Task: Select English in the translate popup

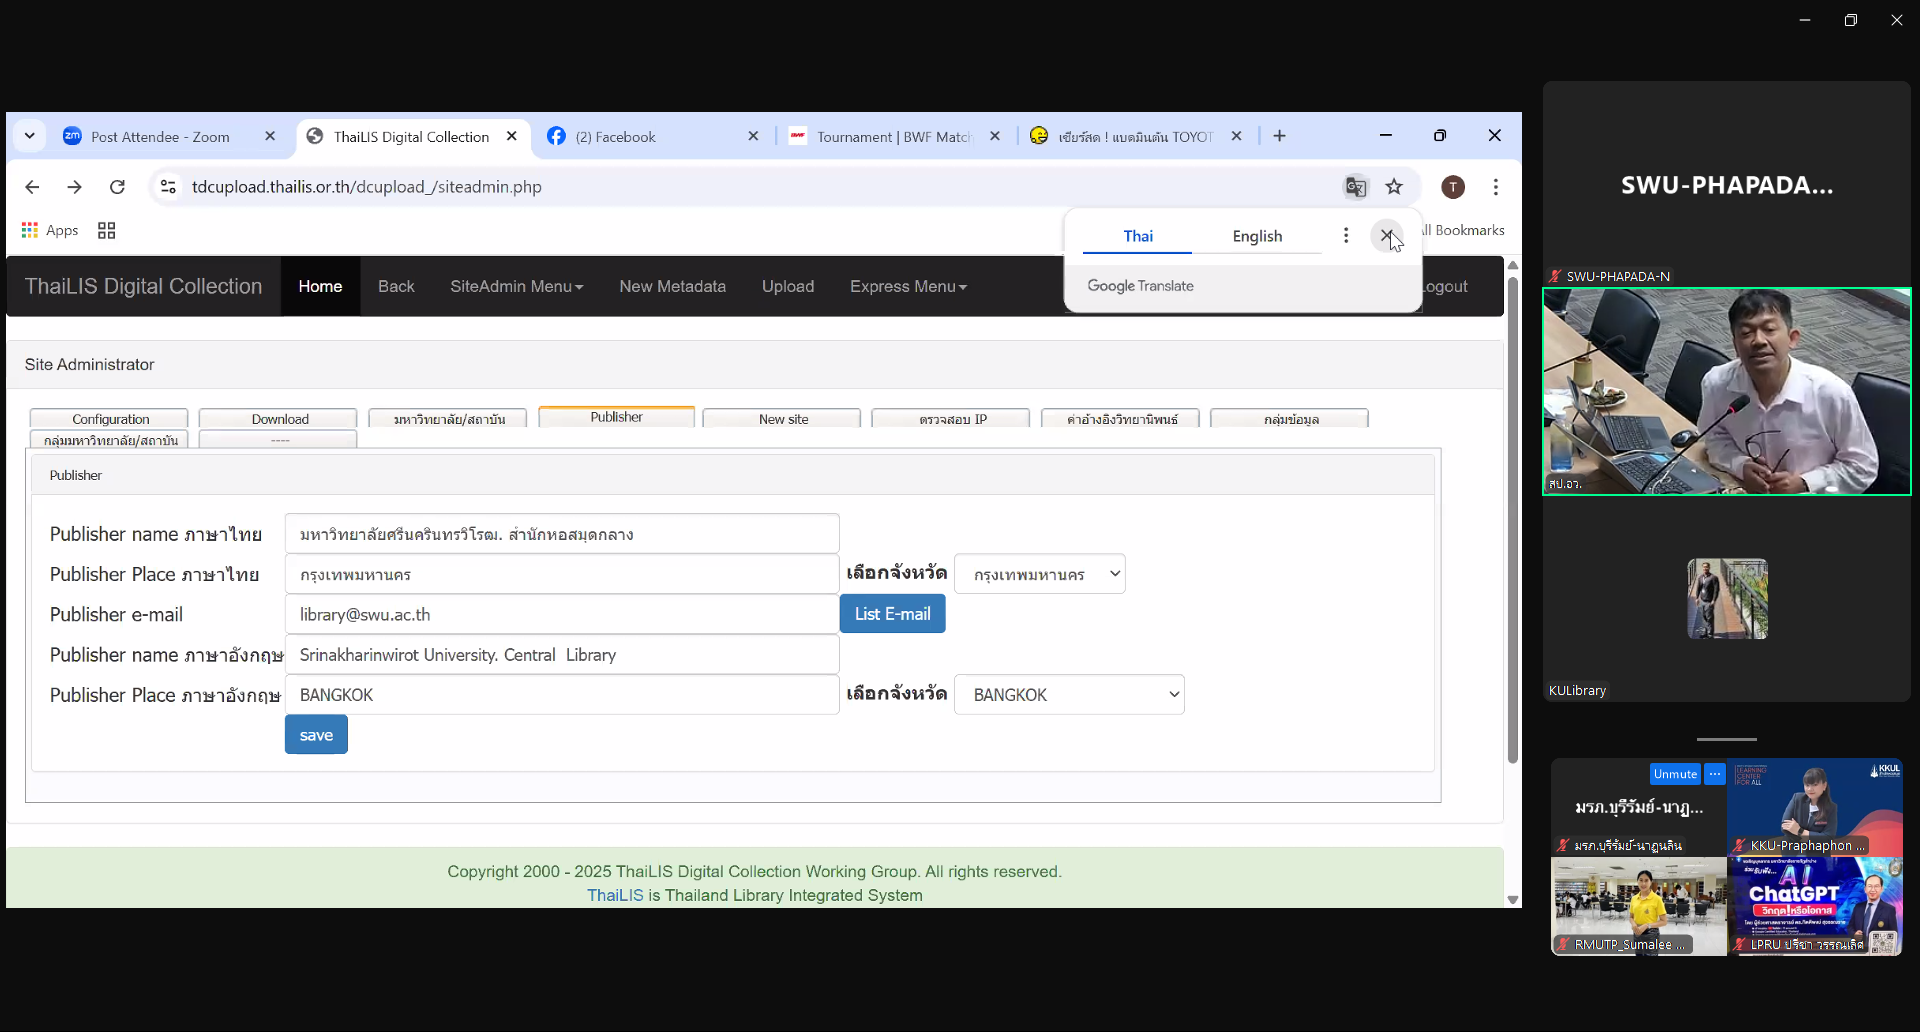Action: point(1257,236)
